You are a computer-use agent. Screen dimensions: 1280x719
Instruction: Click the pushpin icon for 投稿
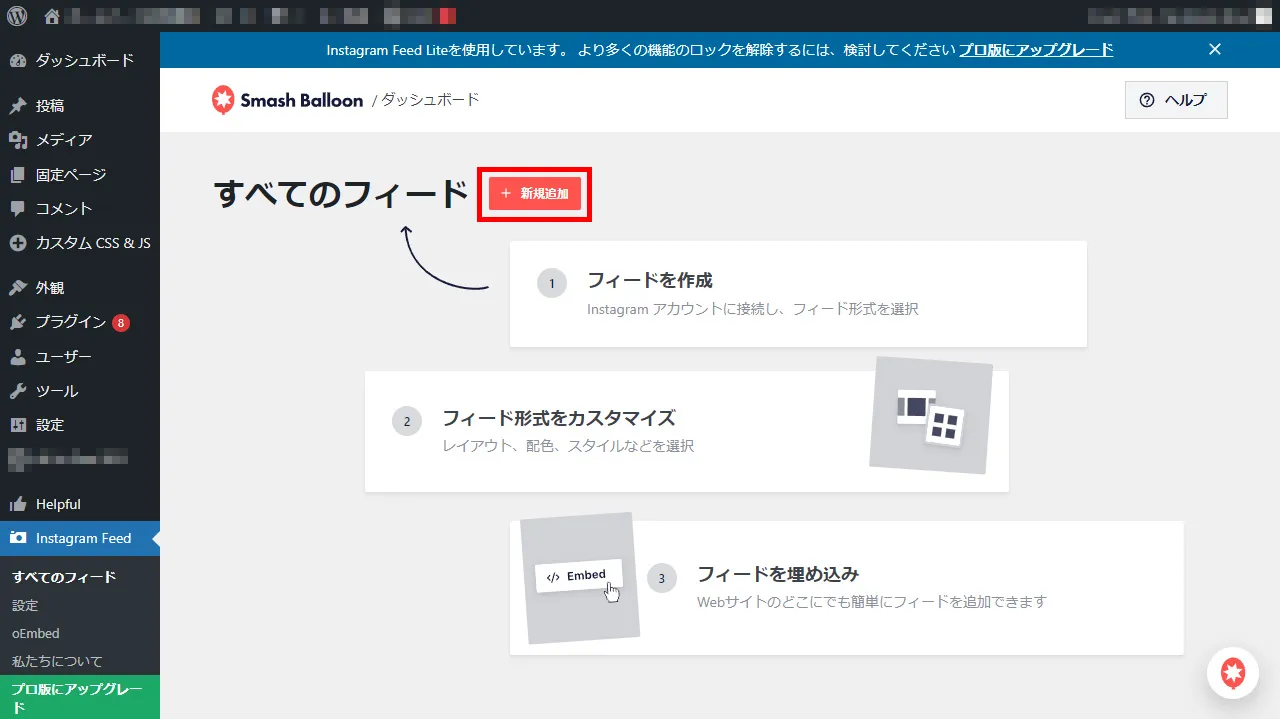pyautogui.click(x=18, y=106)
